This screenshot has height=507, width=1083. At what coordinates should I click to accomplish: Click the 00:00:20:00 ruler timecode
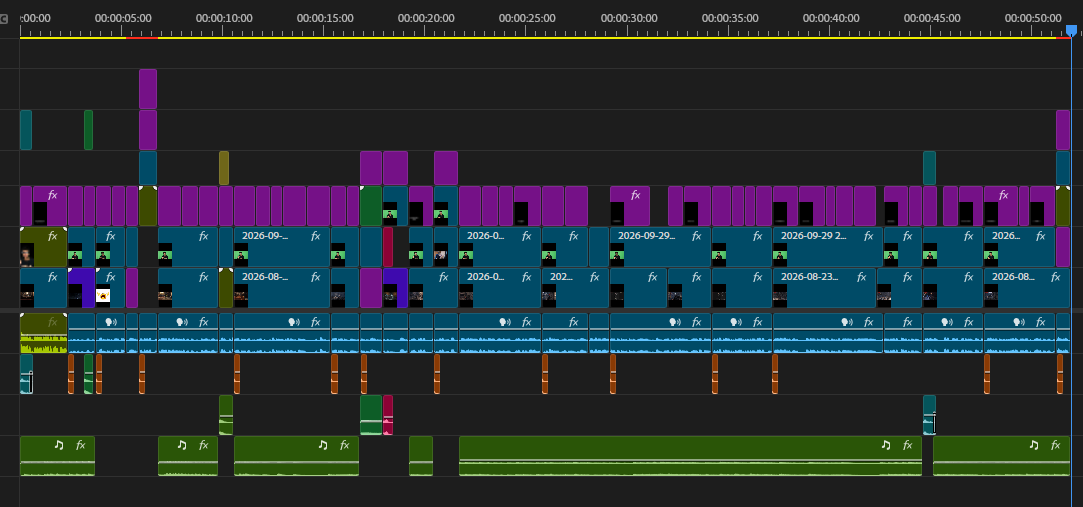click(426, 18)
